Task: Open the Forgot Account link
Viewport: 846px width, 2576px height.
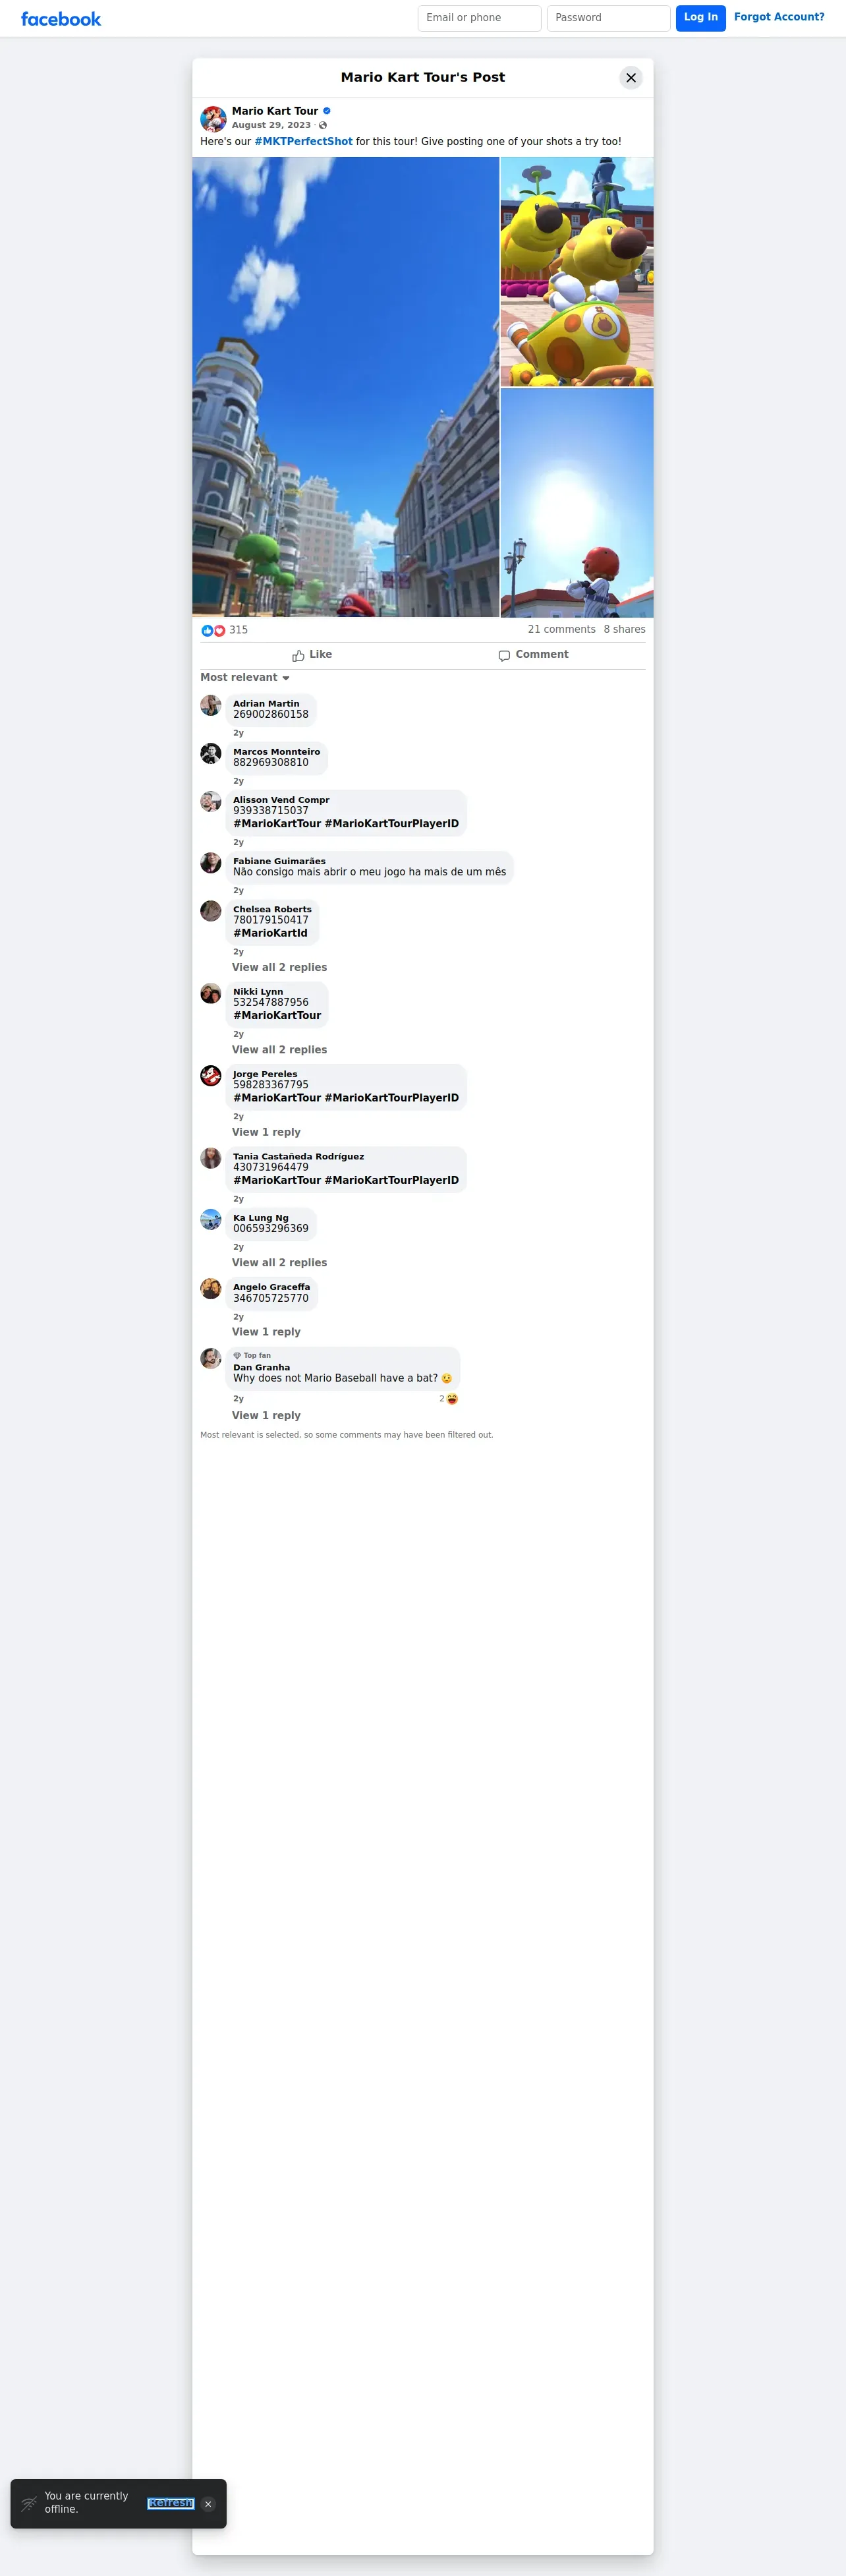Action: (779, 17)
